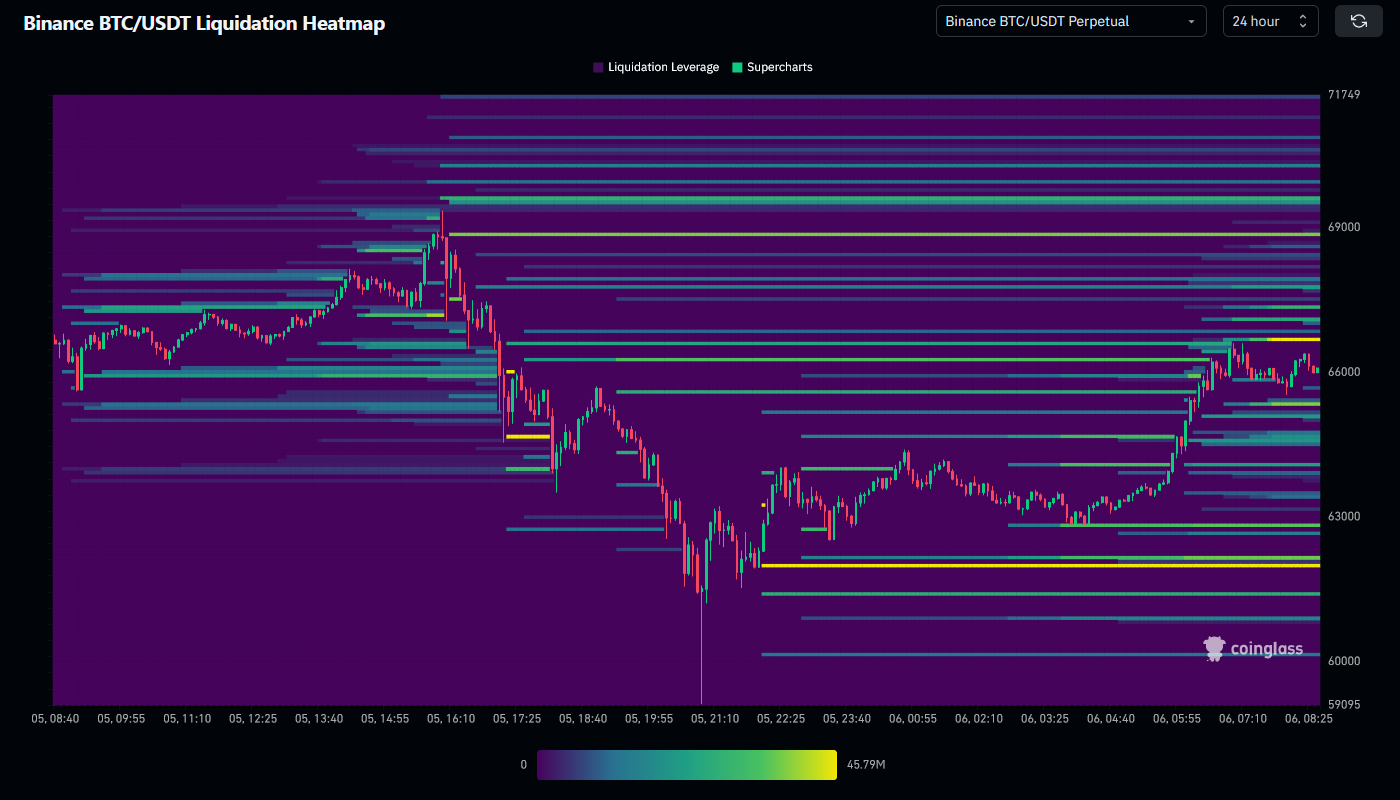Click the 05, 18:40 time axis label
1400x800 pixels.
583,718
